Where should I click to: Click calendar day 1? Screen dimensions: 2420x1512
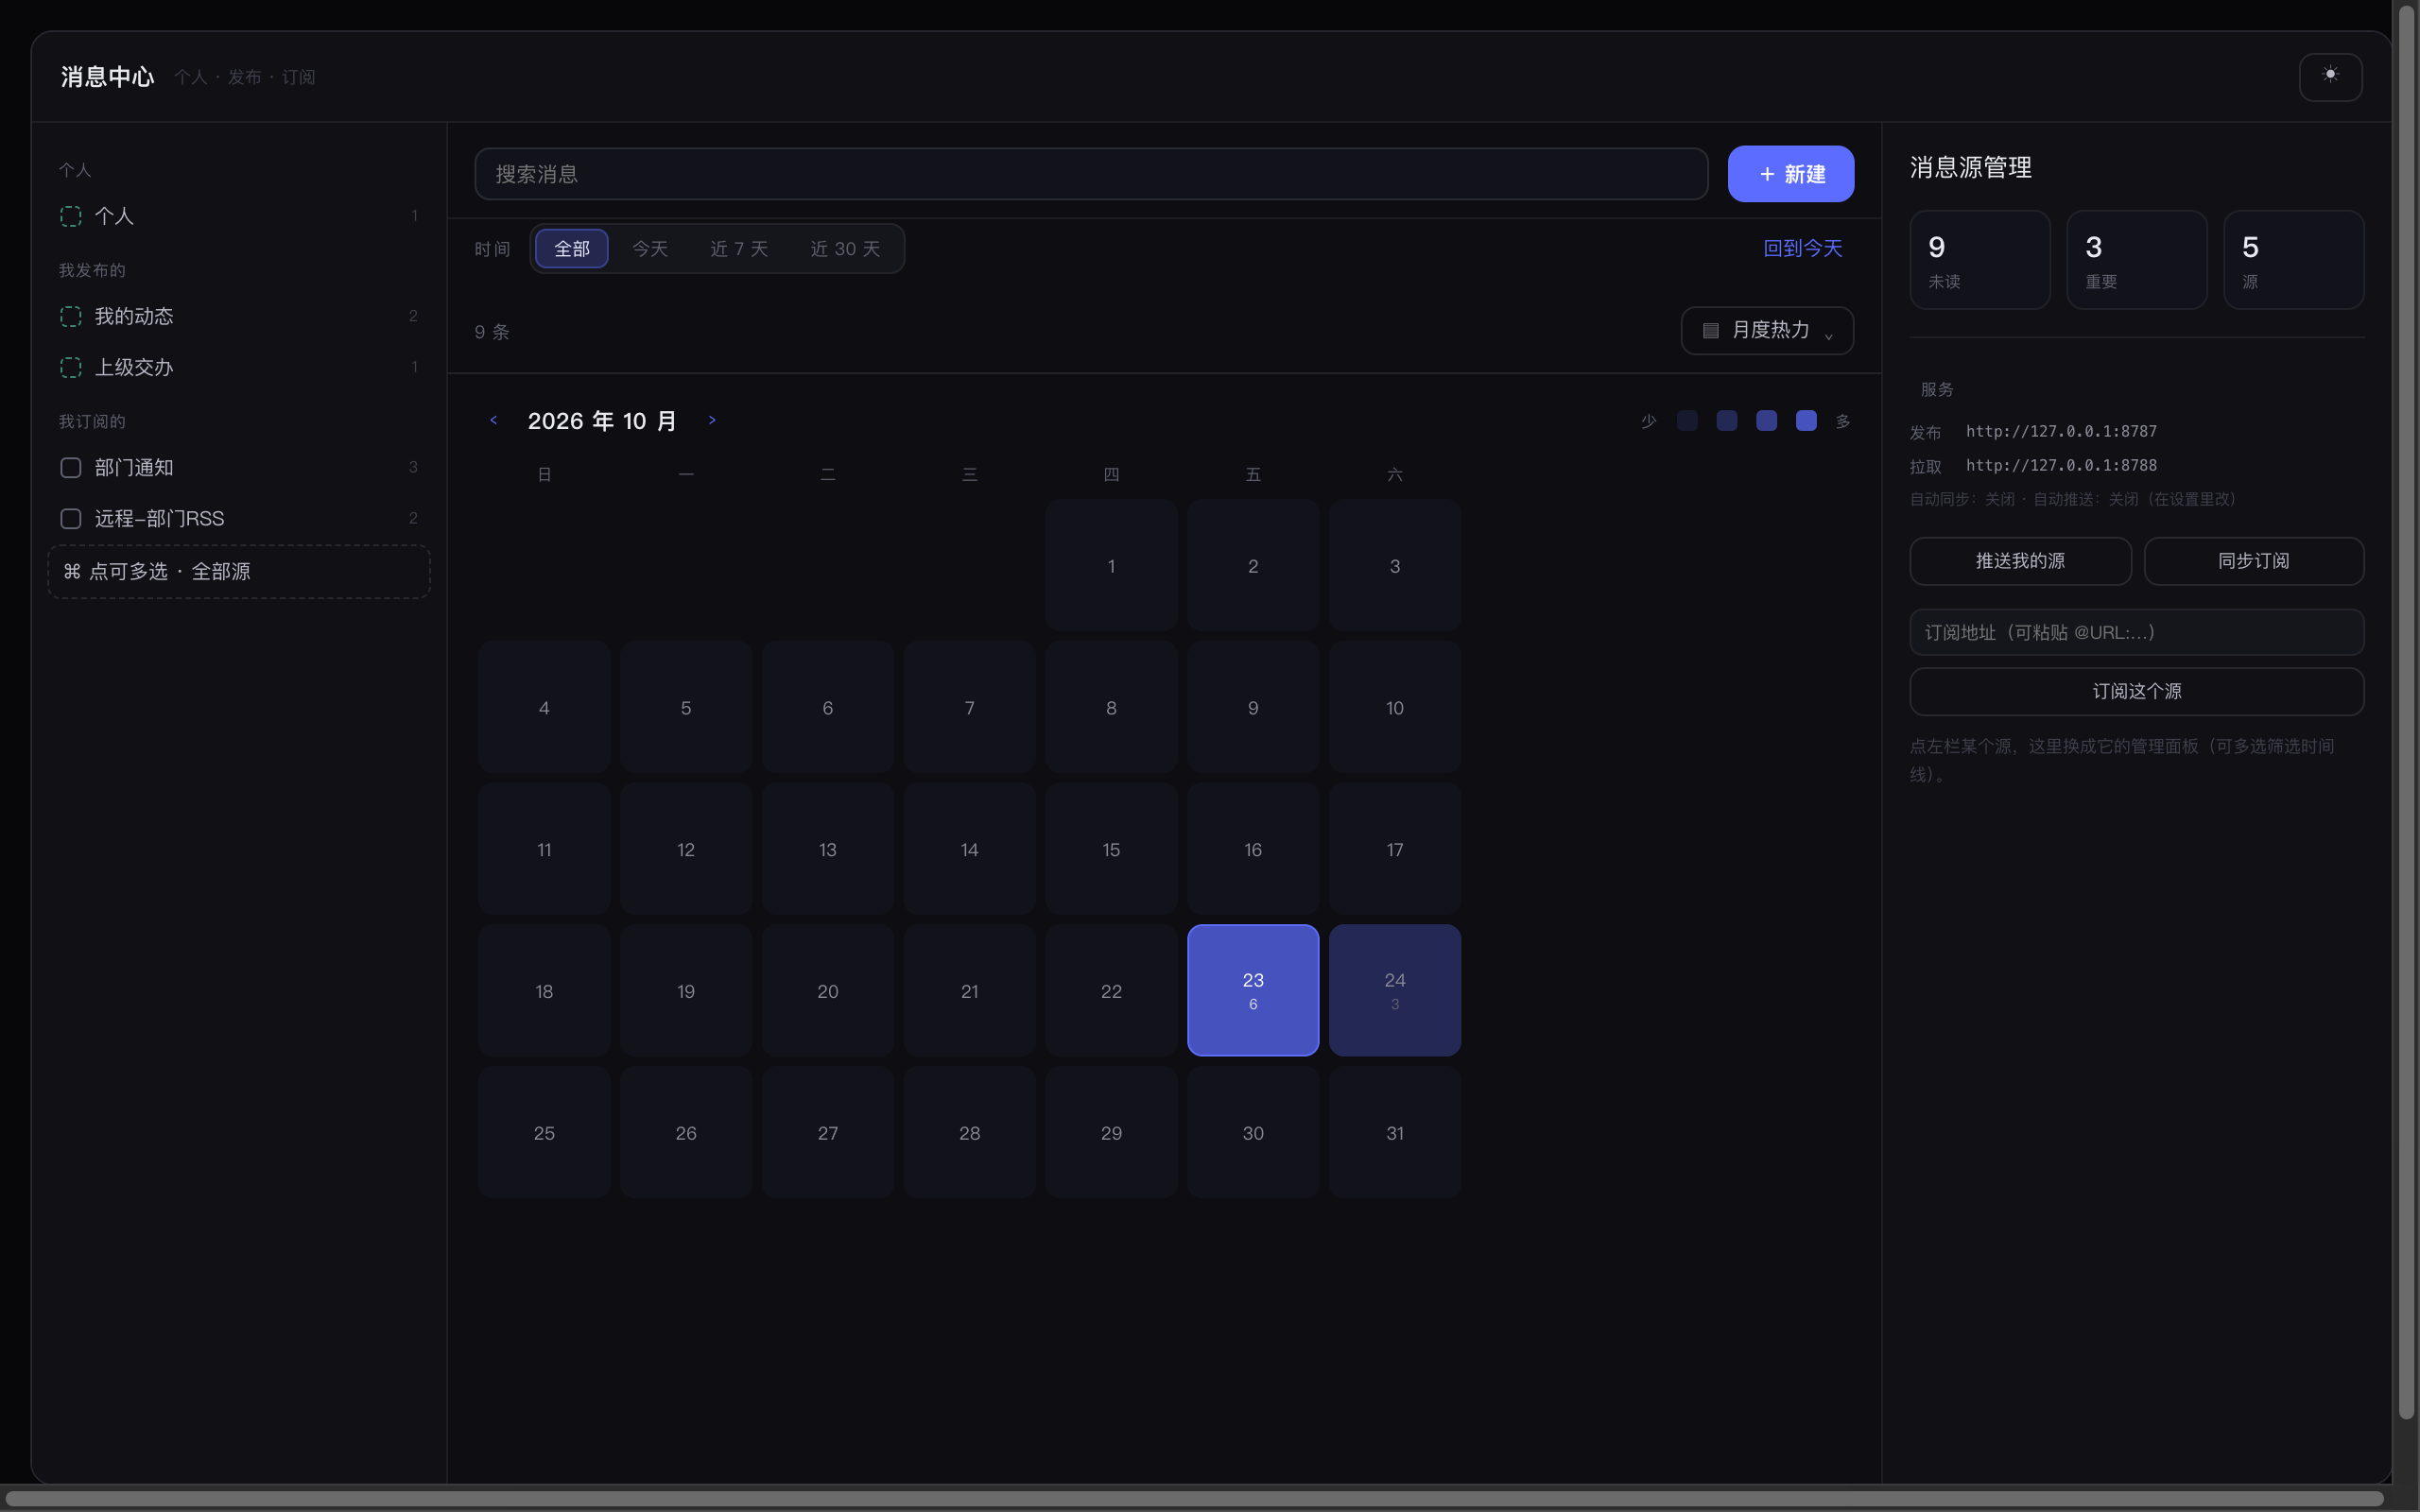point(1111,565)
